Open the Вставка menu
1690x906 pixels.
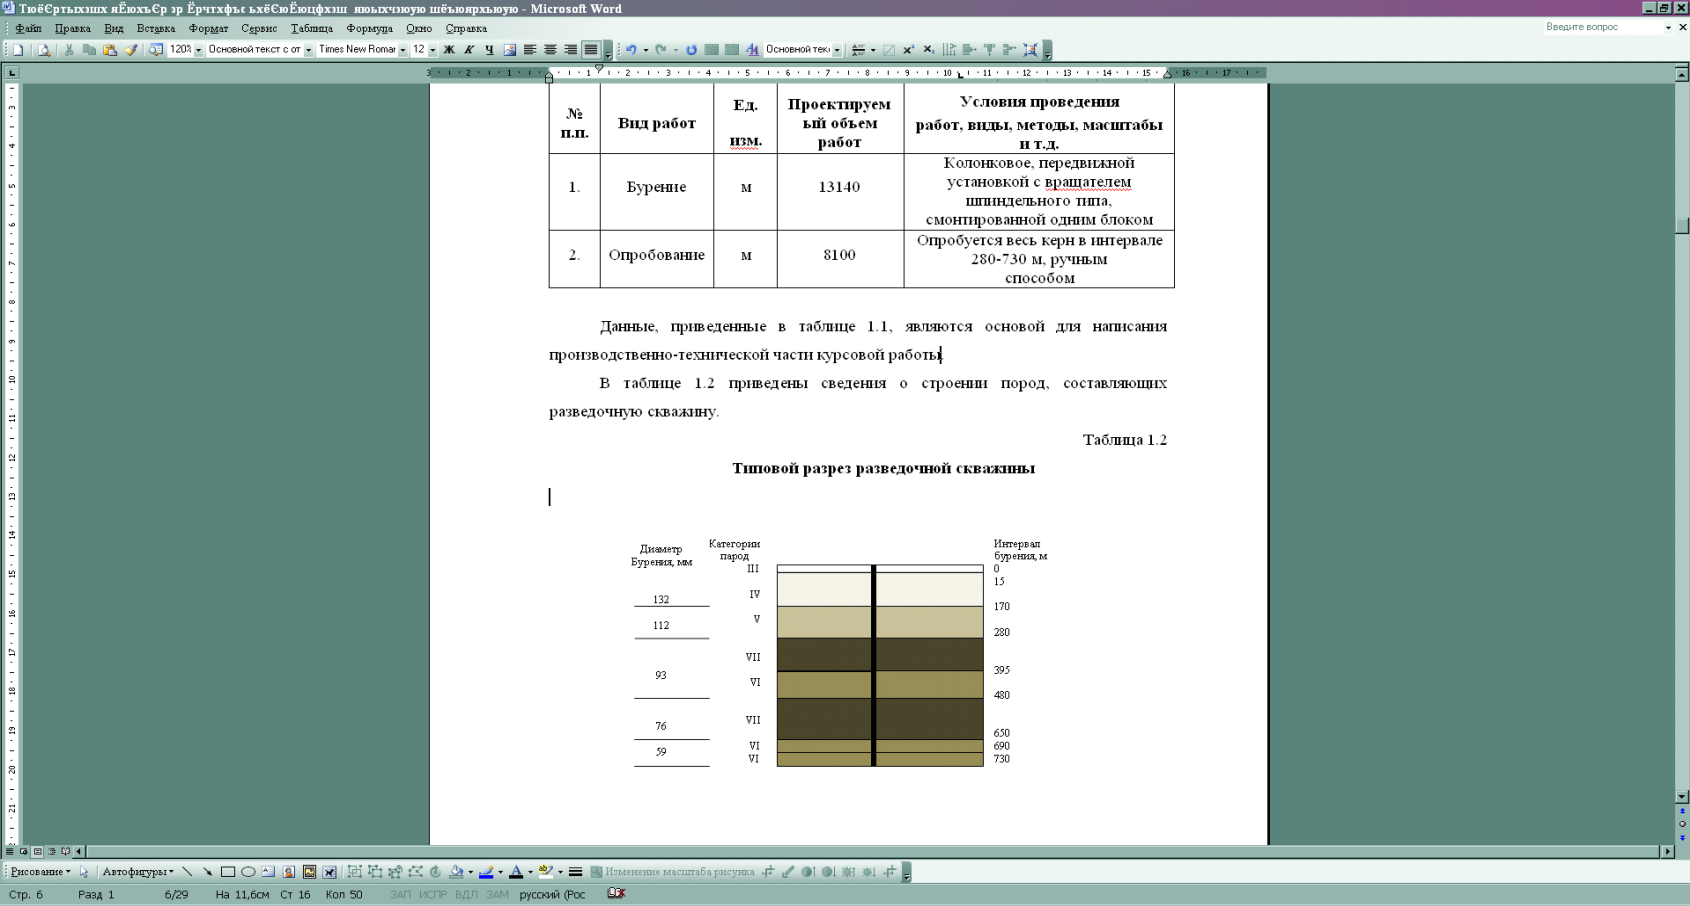pyautogui.click(x=156, y=28)
